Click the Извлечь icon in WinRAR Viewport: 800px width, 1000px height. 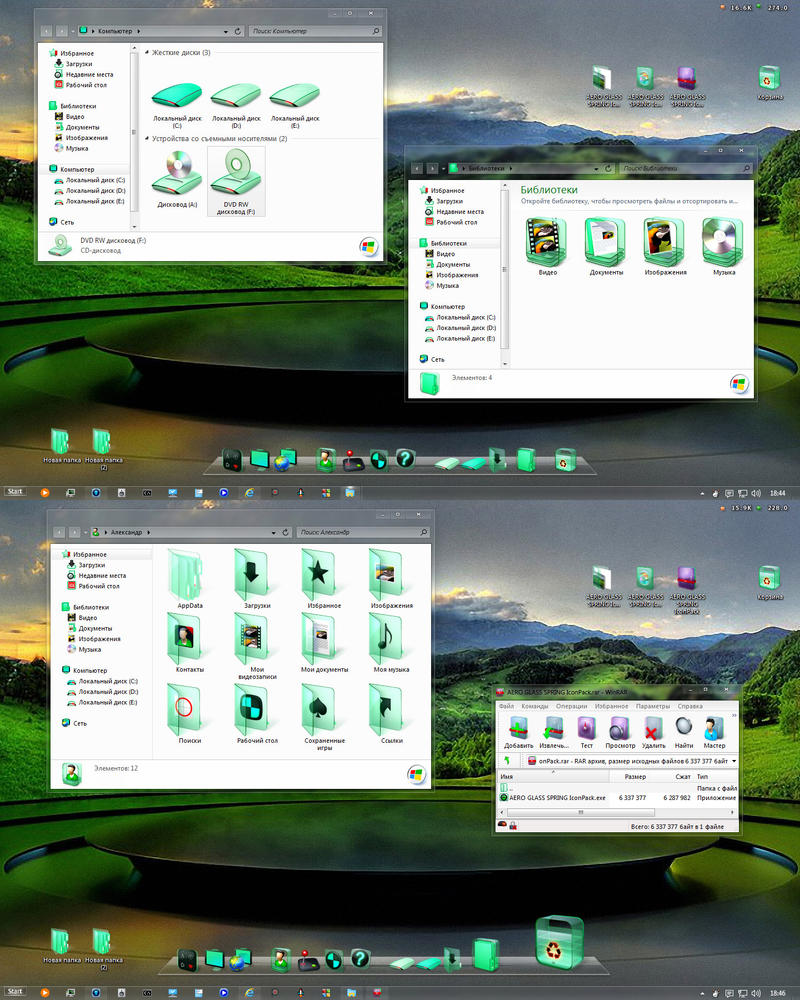tap(552, 730)
